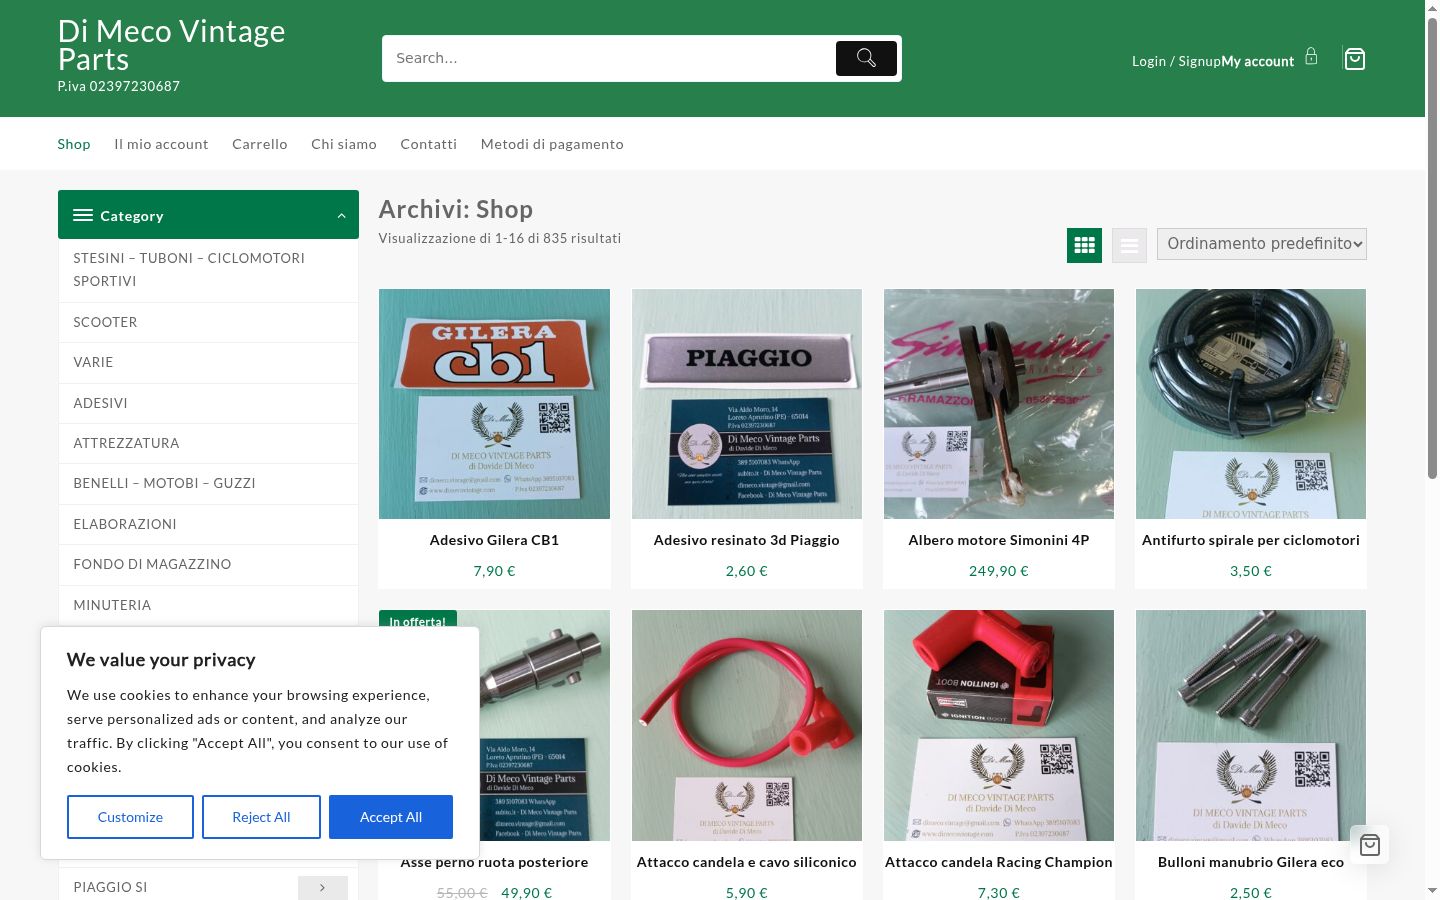Open the Adesivo resinato 3d Piaggio image
The width and height of the screenshot is (1440, 900).
click(x=747, y=404)
